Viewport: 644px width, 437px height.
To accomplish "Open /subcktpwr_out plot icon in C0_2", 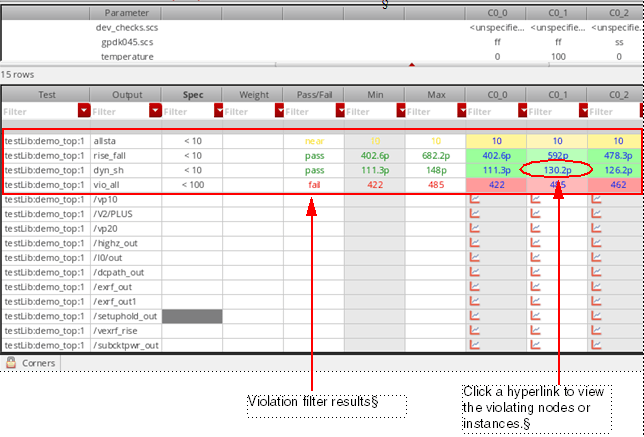I will [596, 345].
